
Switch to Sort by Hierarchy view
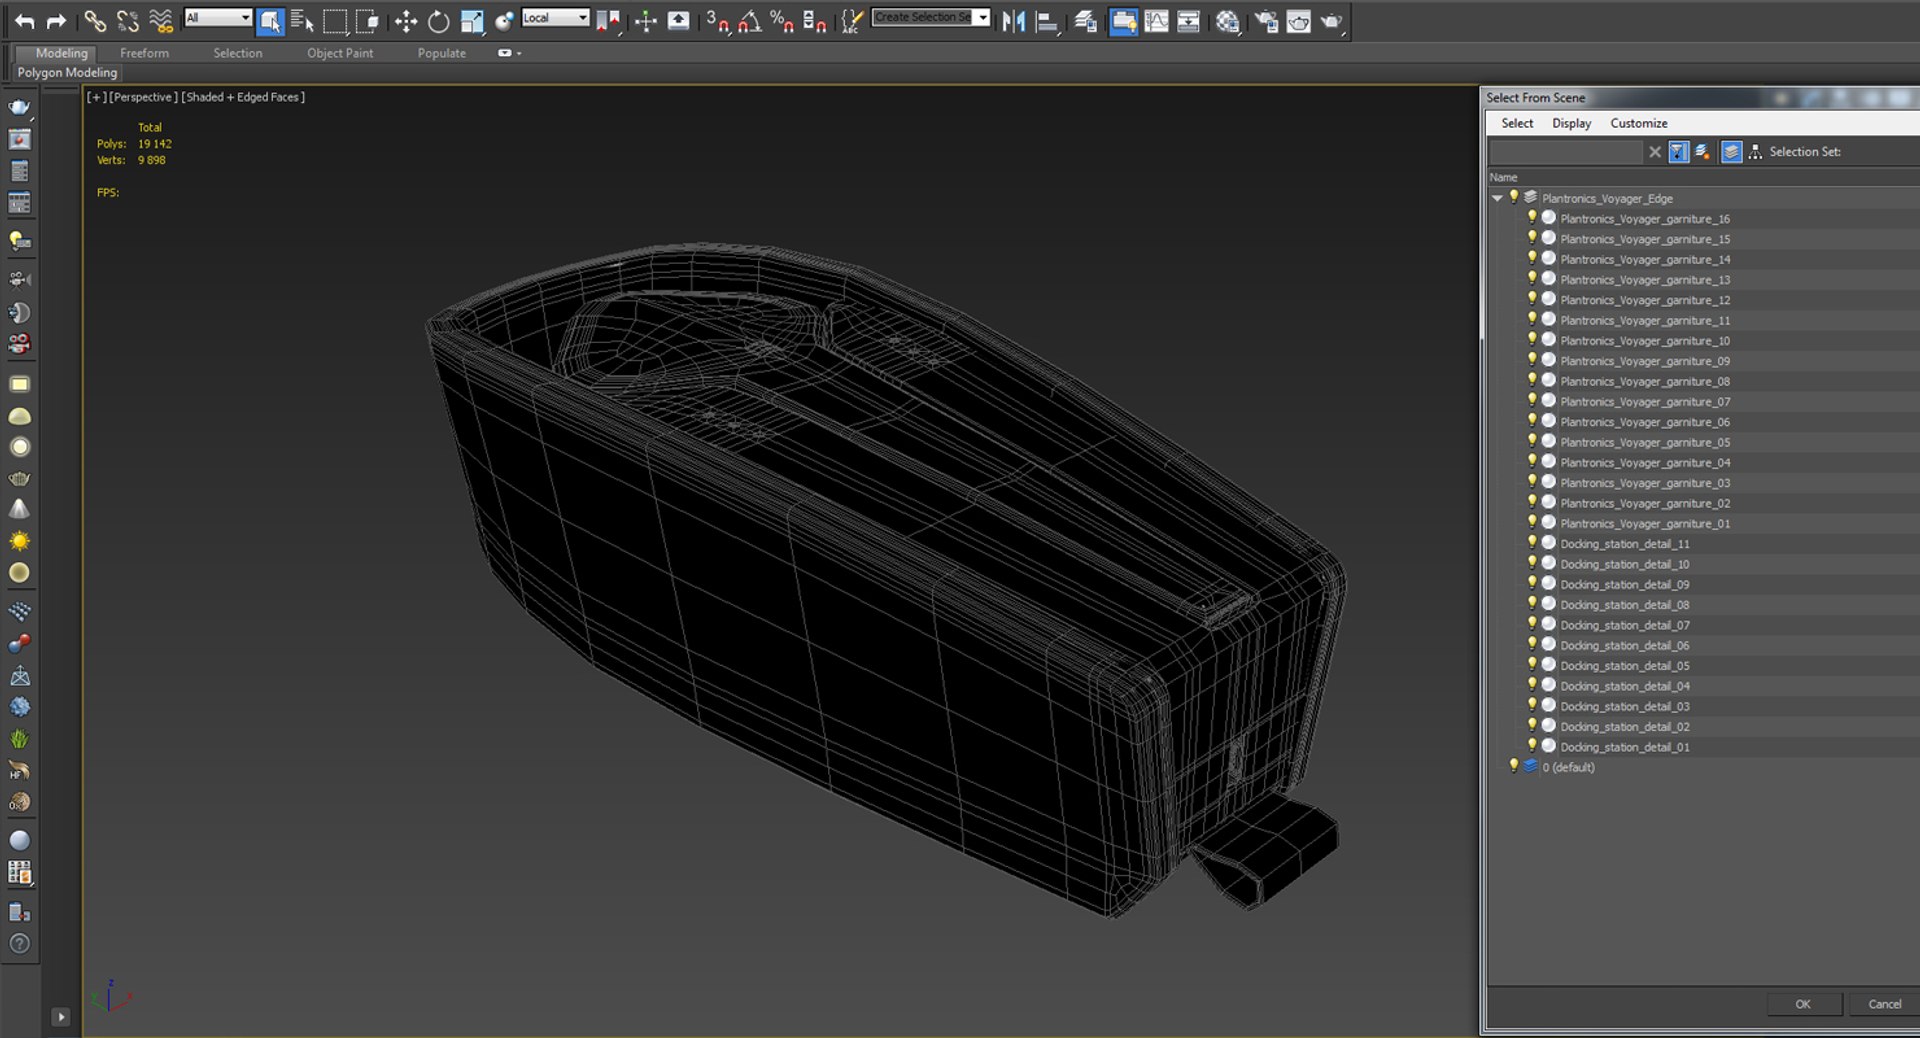tap(1755, 152)
